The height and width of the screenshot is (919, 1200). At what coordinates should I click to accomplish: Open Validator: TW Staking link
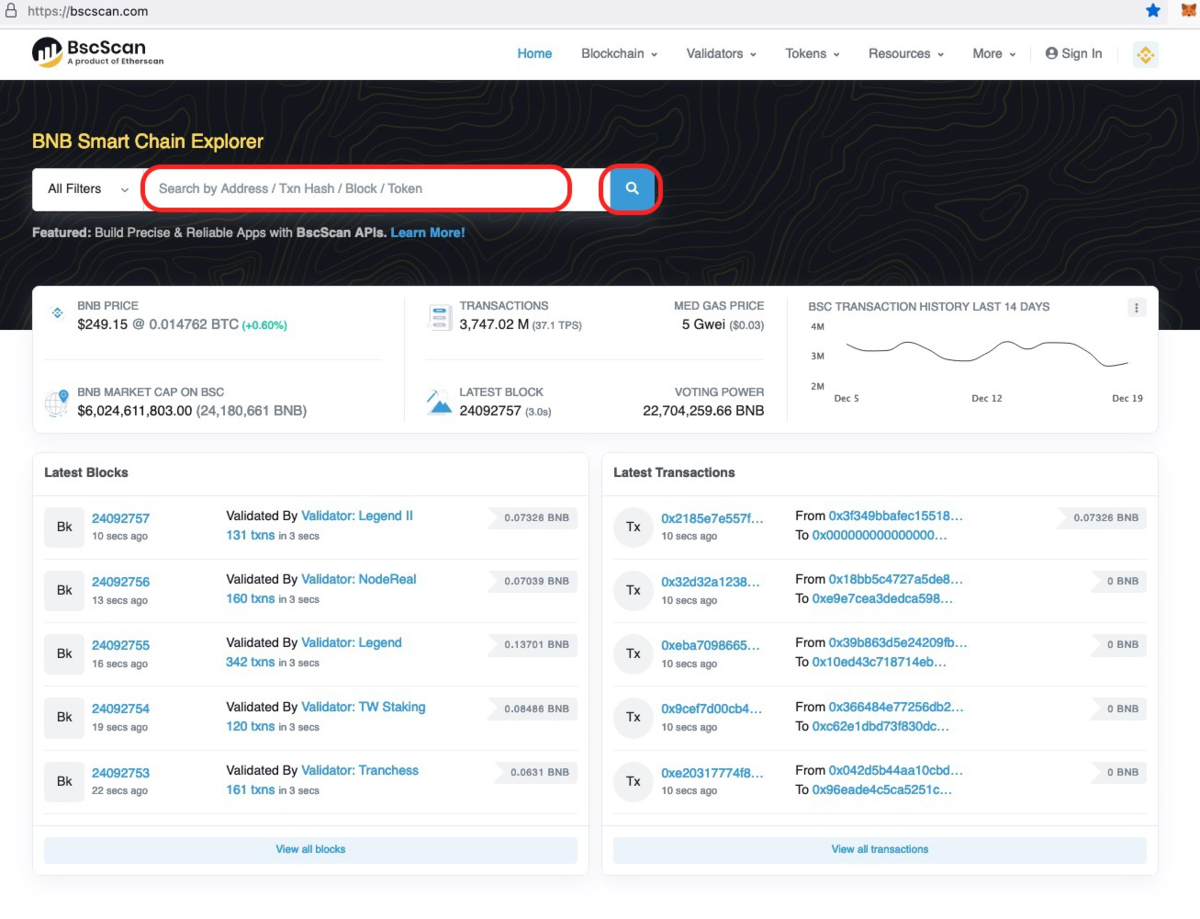363,707
